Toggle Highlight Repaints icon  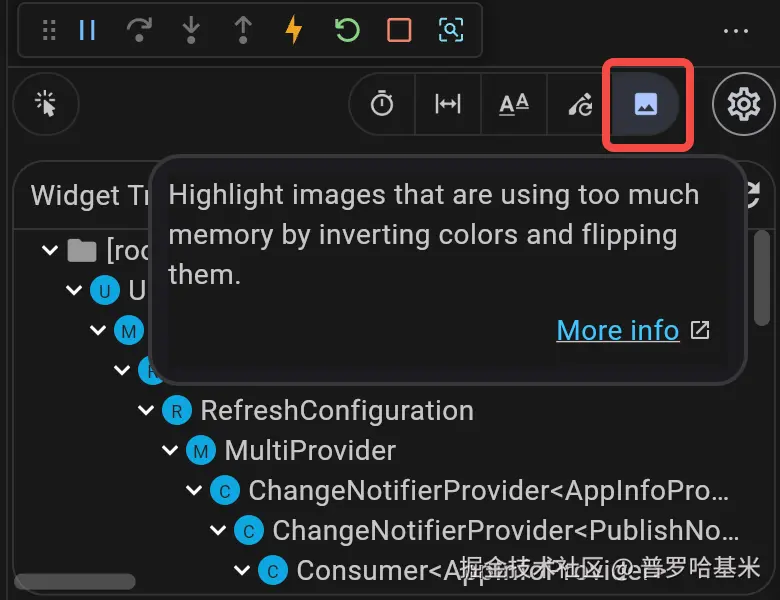(580, 104)
